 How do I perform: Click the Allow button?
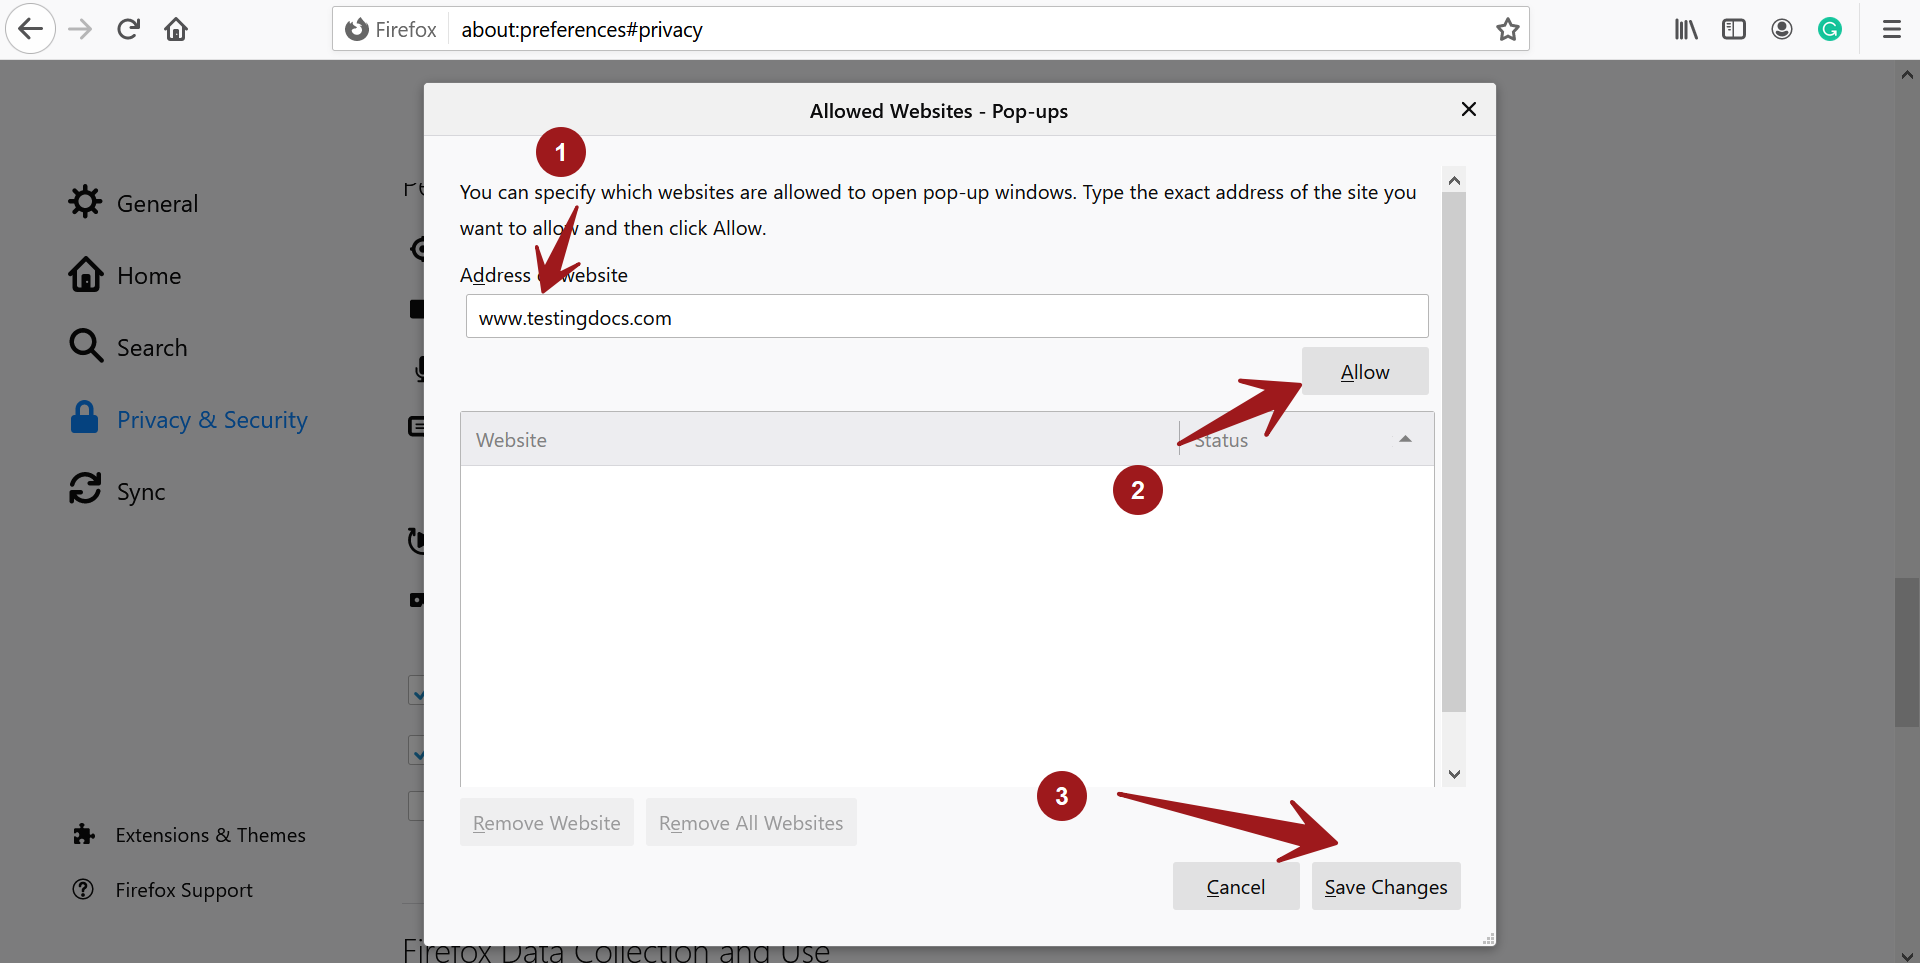[x=1364, y=372]
